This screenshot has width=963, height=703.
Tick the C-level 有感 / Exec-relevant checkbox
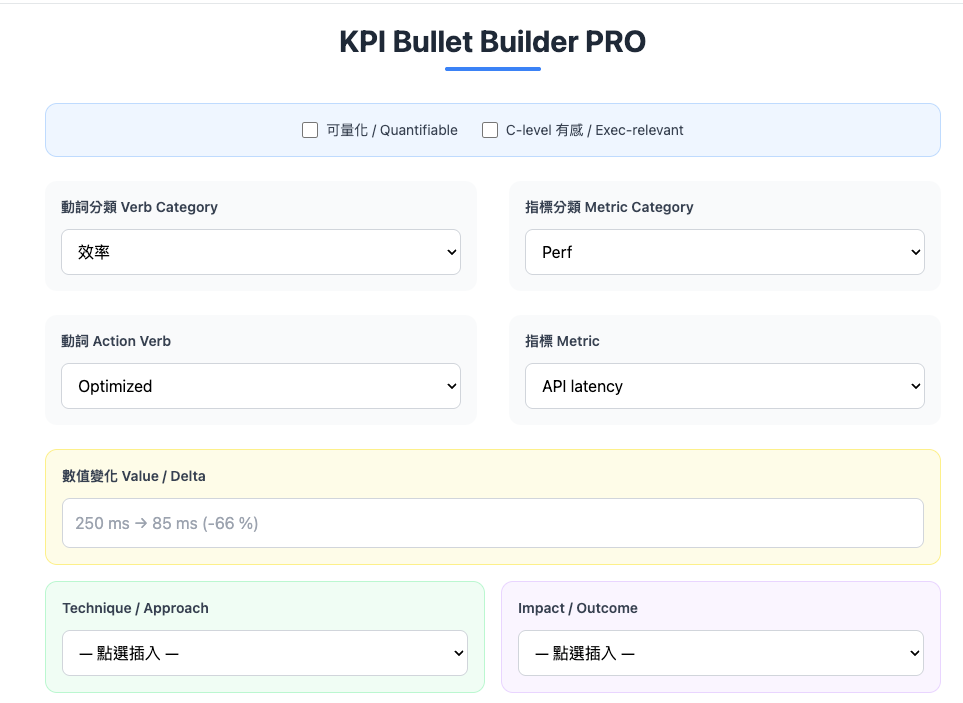[x=490, y=130]
